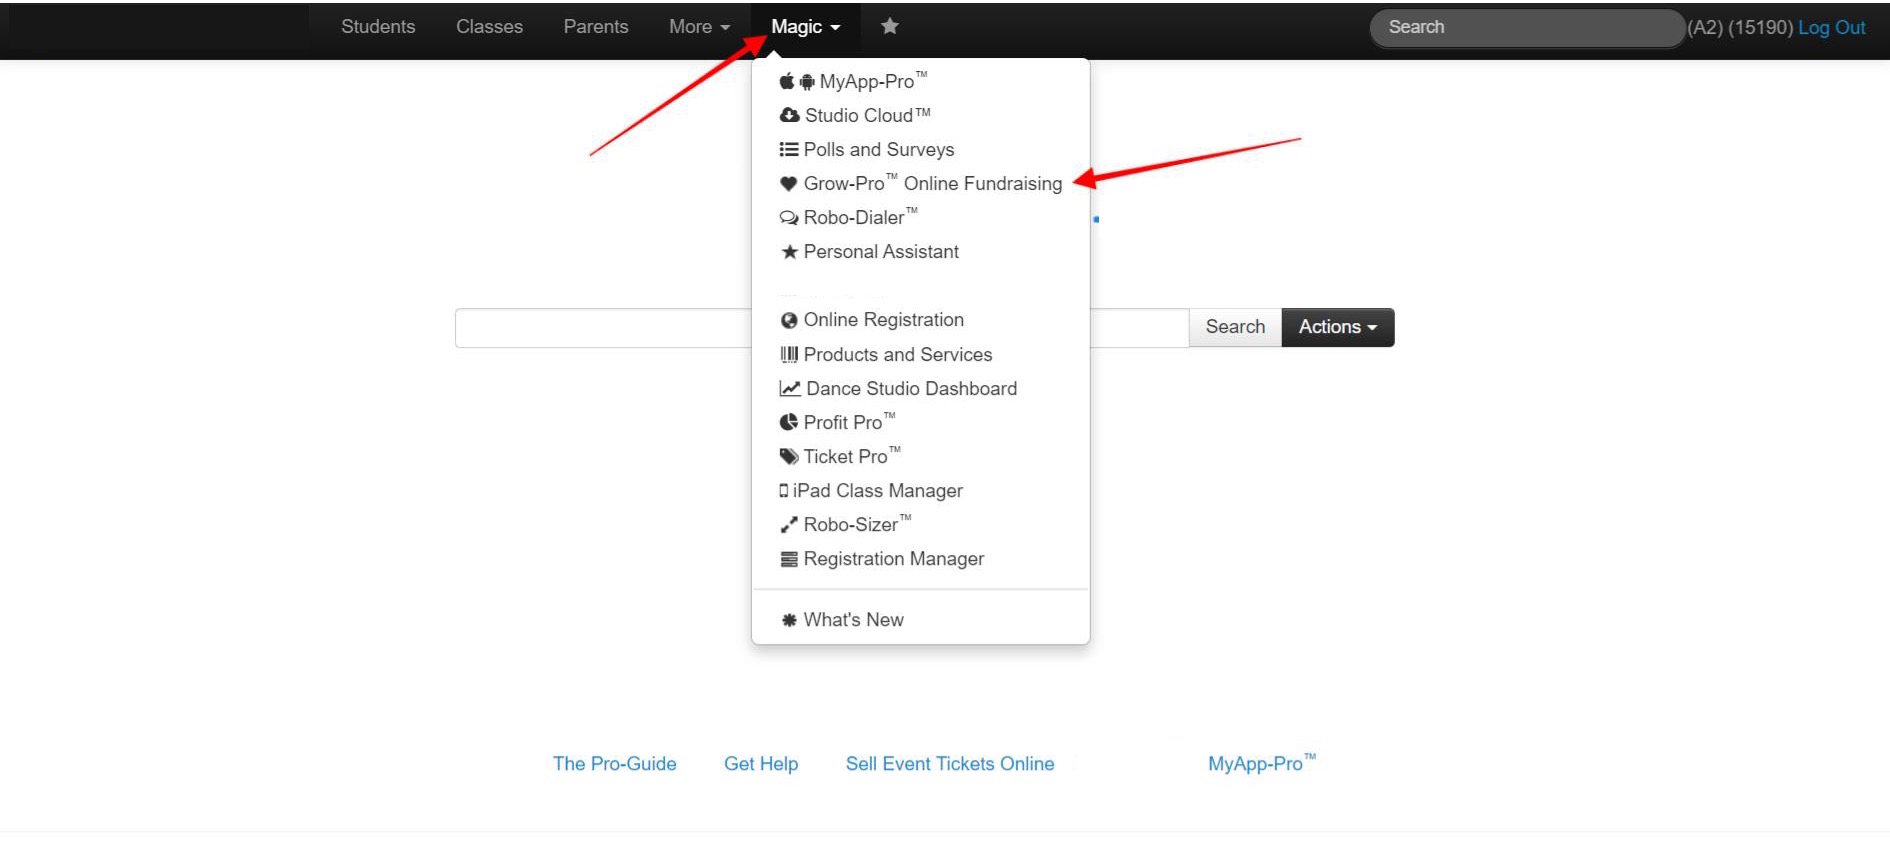Click the barcode icon beside Products and Services
1890x856 pixels.
coord(789,354)
